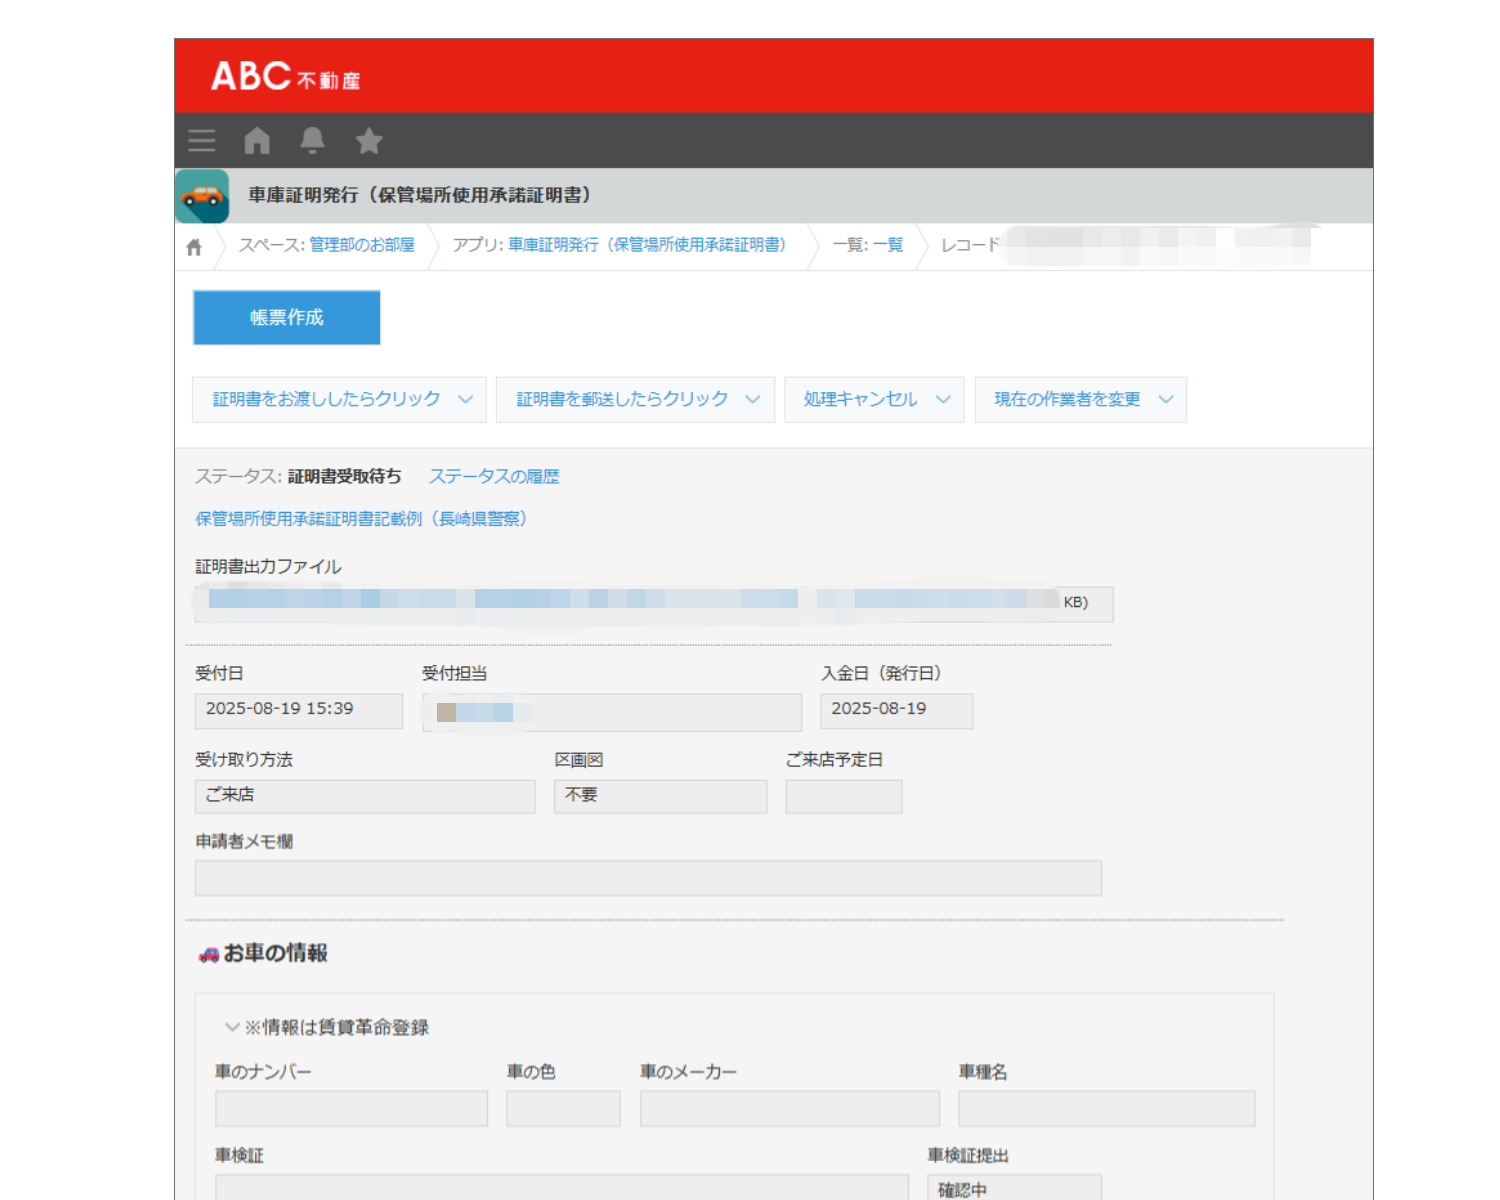Image resolution: width=1500 pixels, height=1200 pixels.
Task: Click the ABC不動産 logo
Action: click(x=284, y=77)
